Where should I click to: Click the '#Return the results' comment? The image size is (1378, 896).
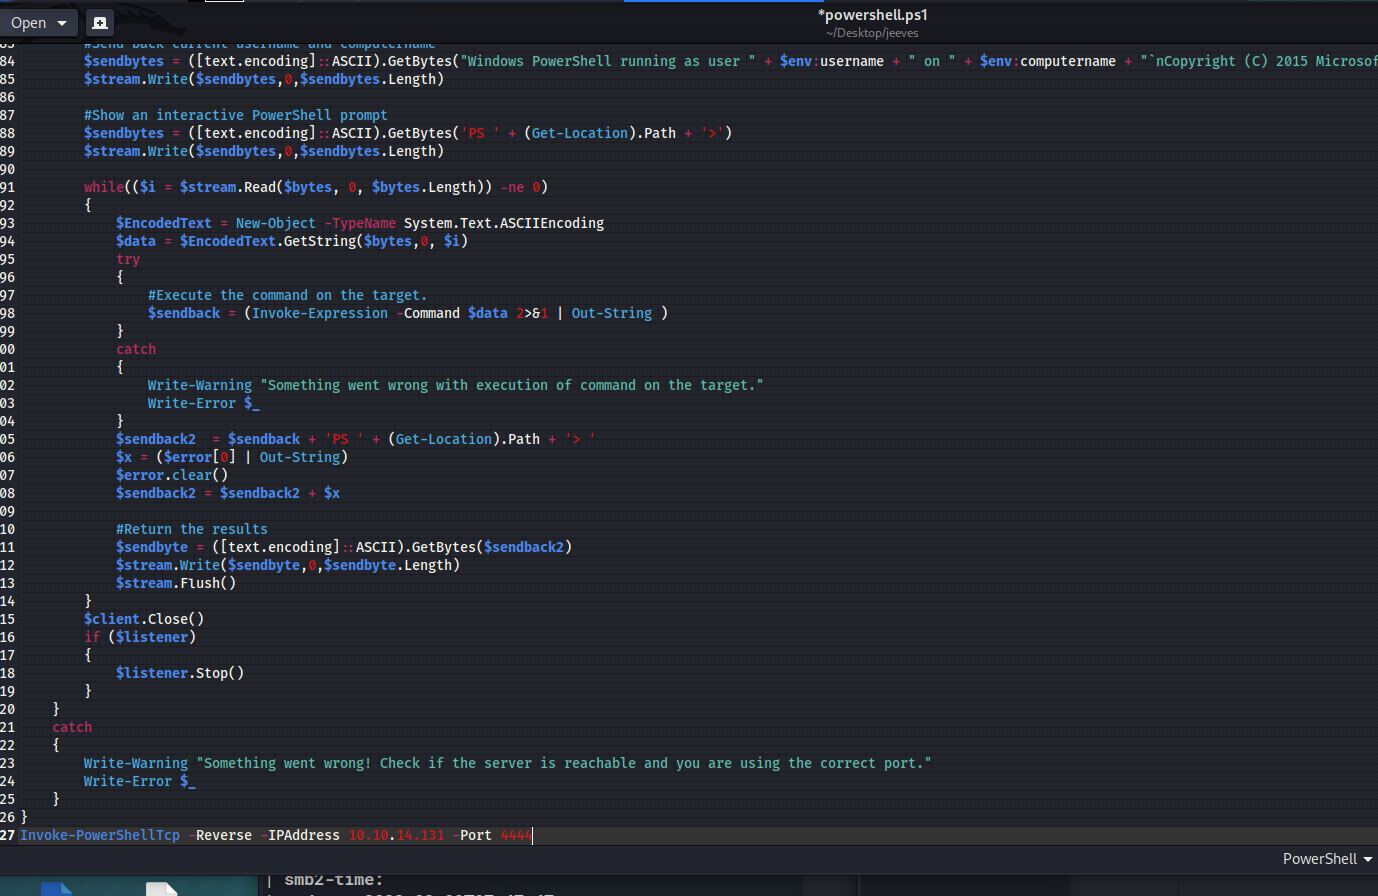tap(192, 529)
